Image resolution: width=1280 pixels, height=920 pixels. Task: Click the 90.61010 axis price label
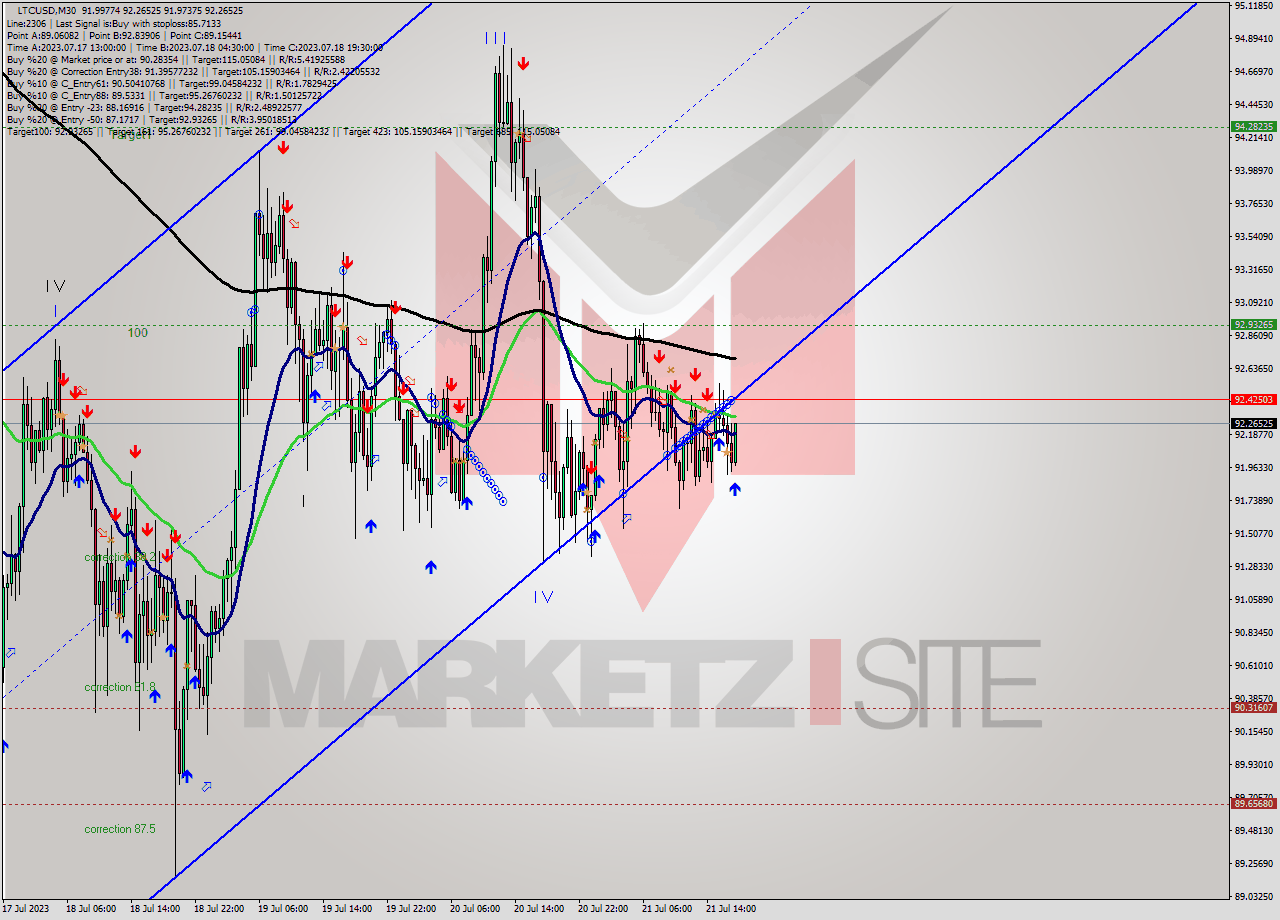tap(1254, 666)
